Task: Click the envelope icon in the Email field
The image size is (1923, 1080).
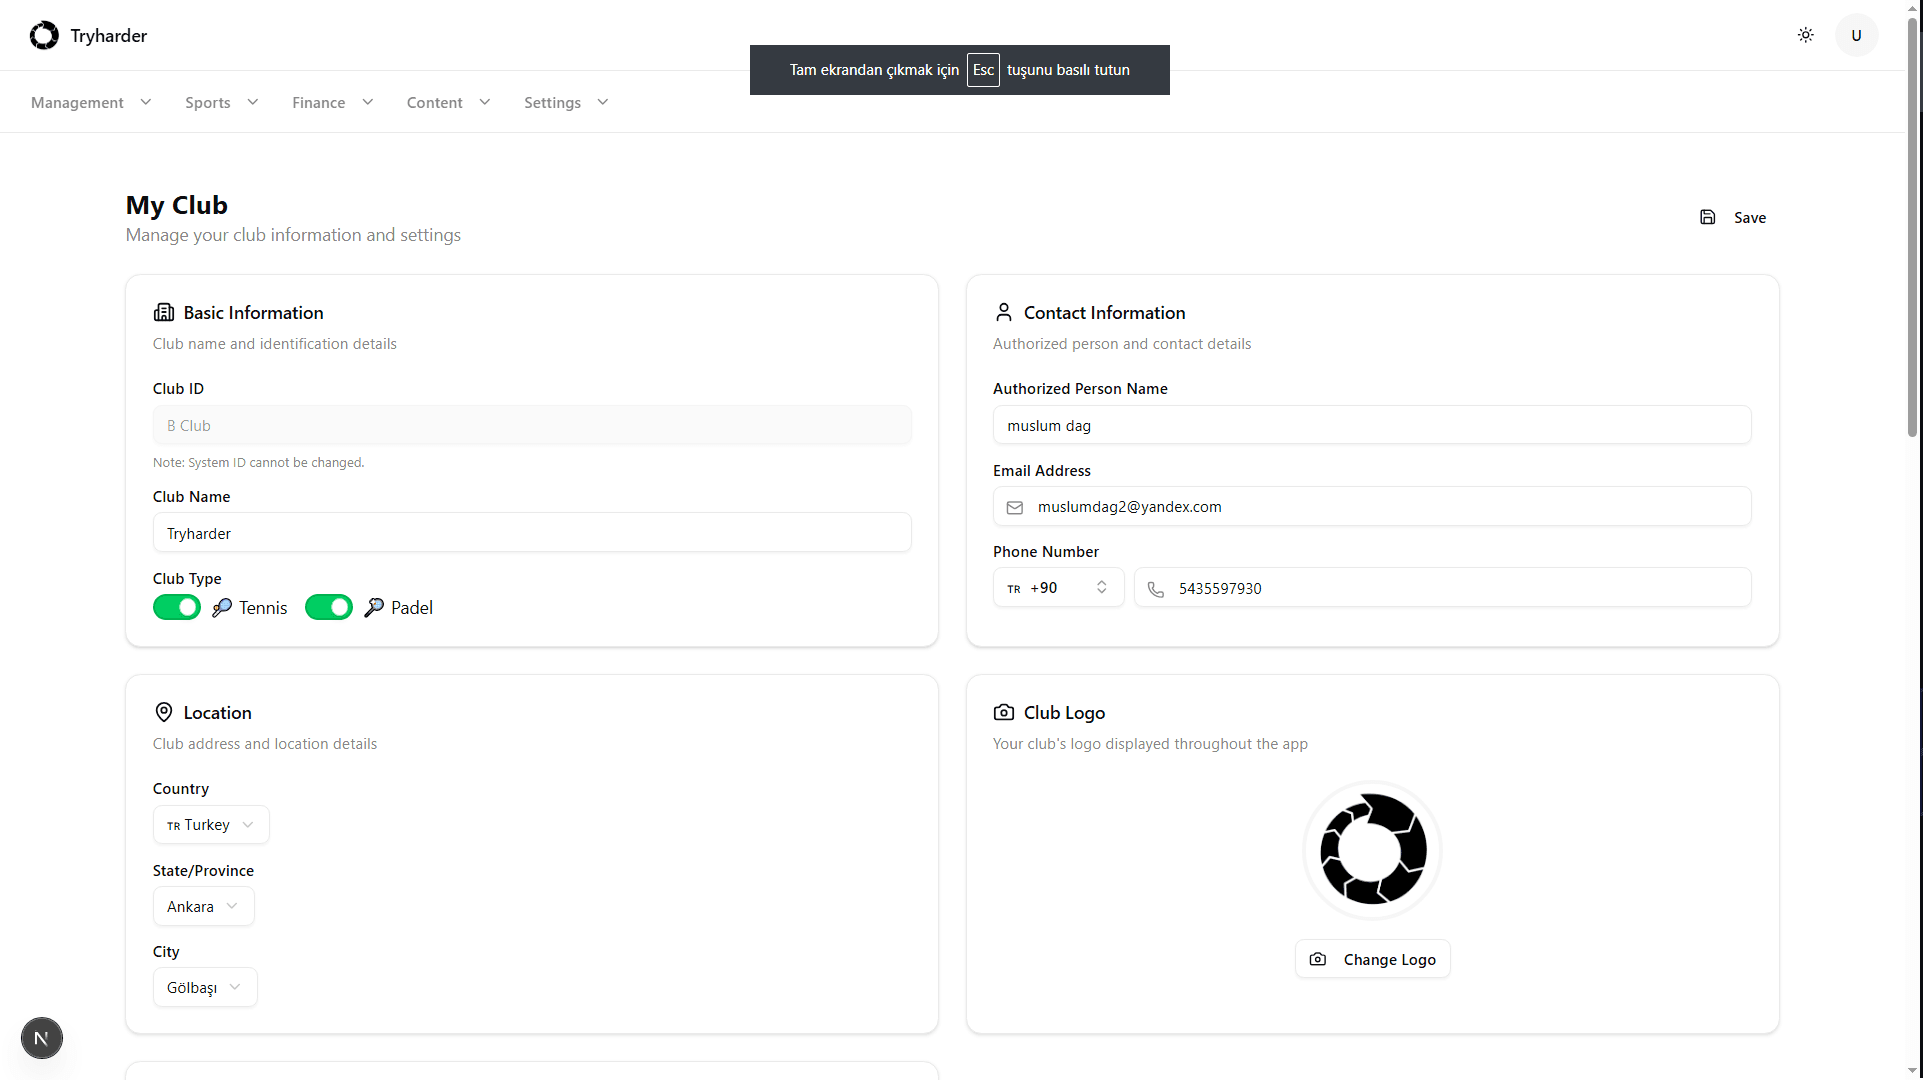Action: pyautogui.click(x=1015, y=508)
